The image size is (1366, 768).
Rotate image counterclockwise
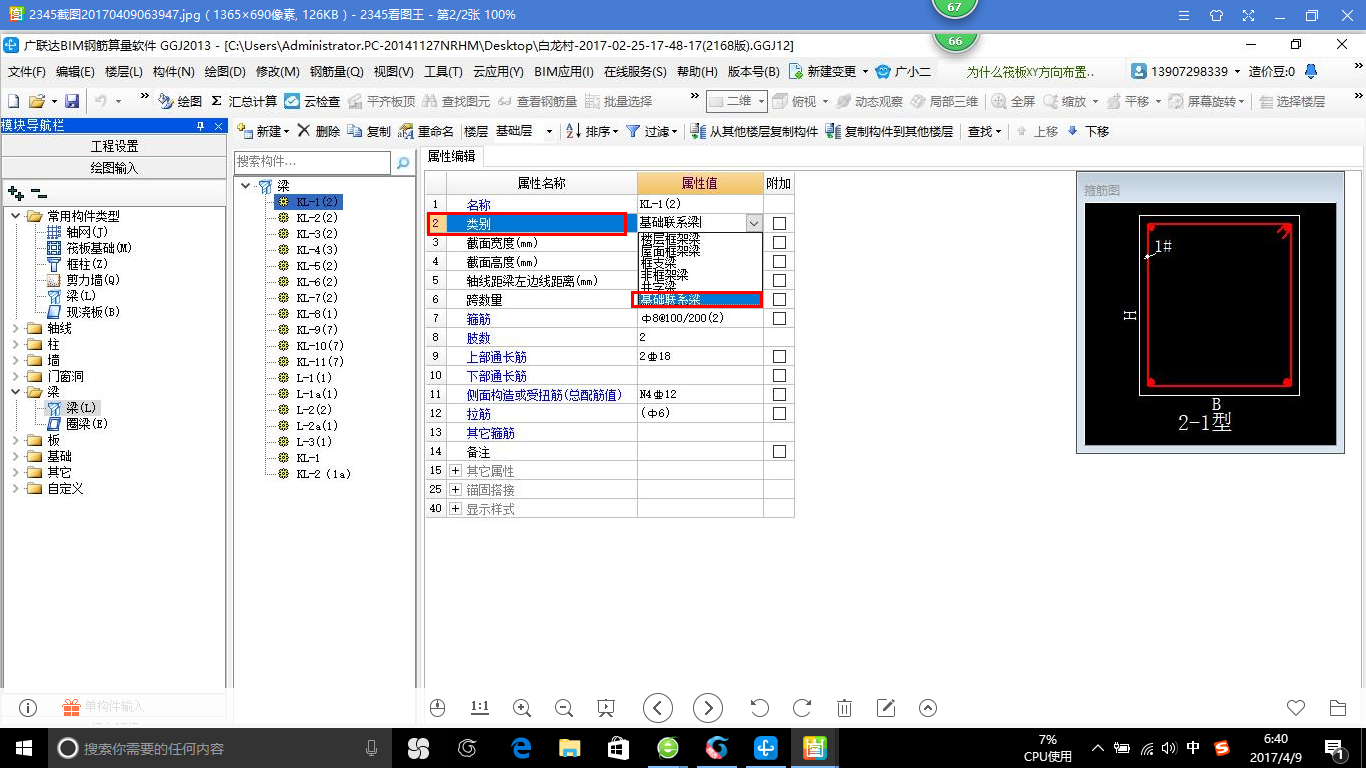(759, 708)
